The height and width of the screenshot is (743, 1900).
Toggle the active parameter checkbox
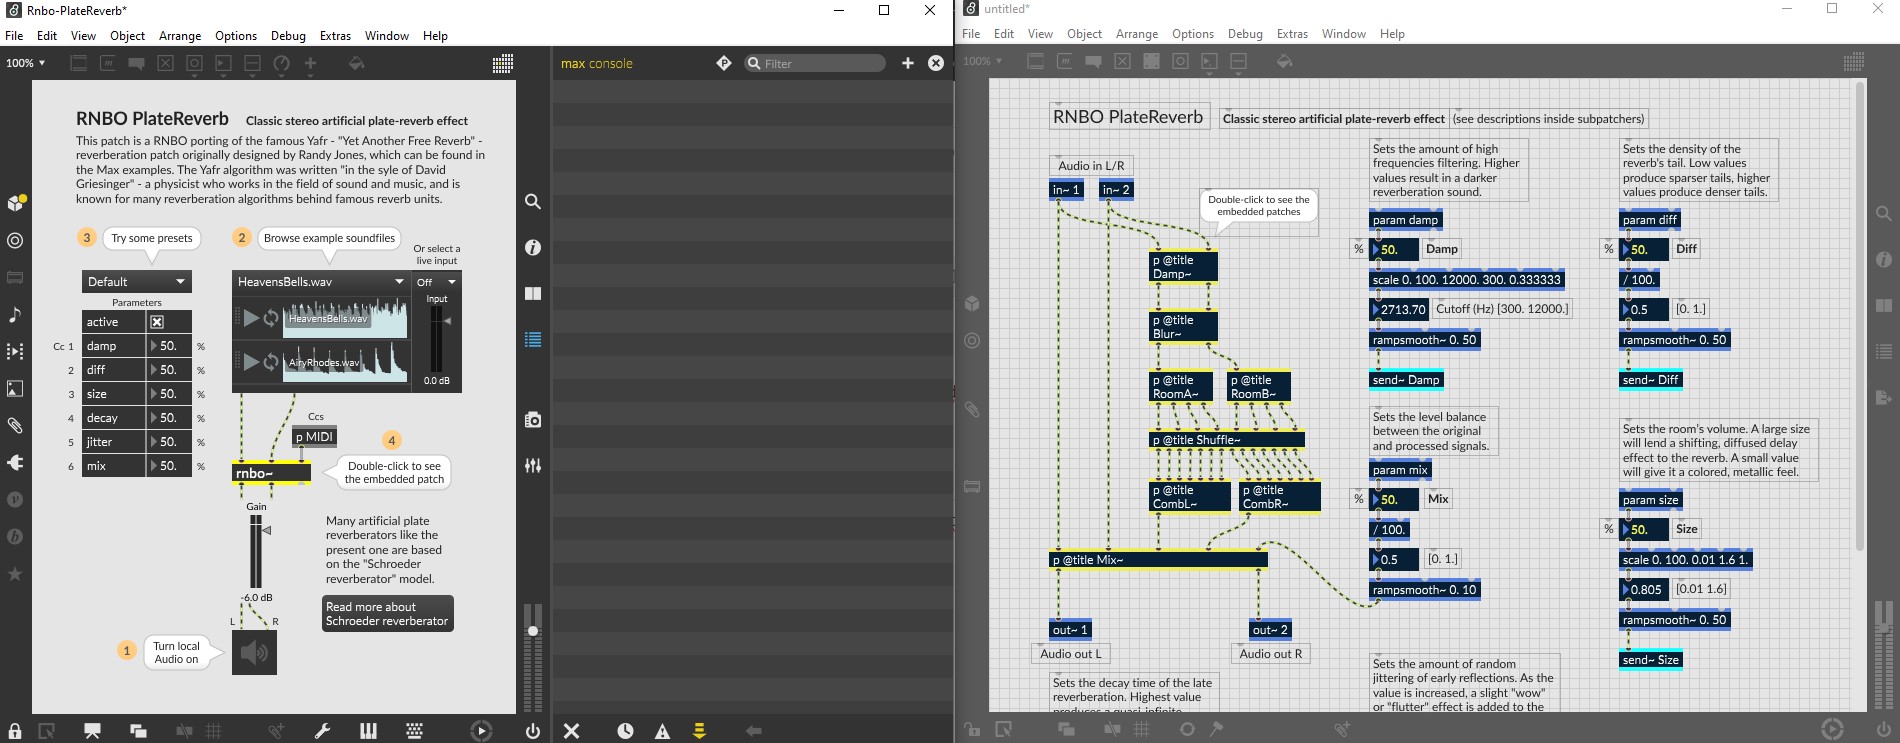[157, 322]
